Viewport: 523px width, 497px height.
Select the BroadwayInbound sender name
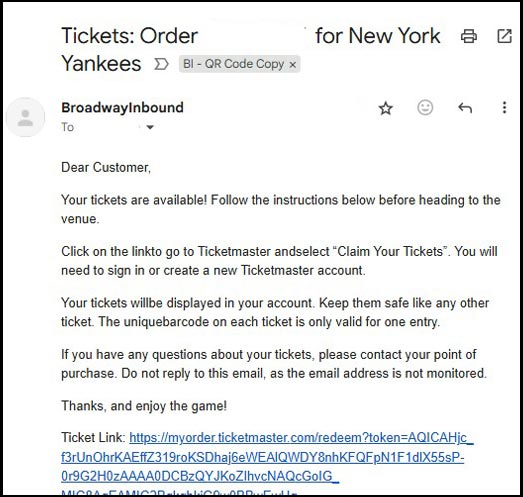point(122,108)
